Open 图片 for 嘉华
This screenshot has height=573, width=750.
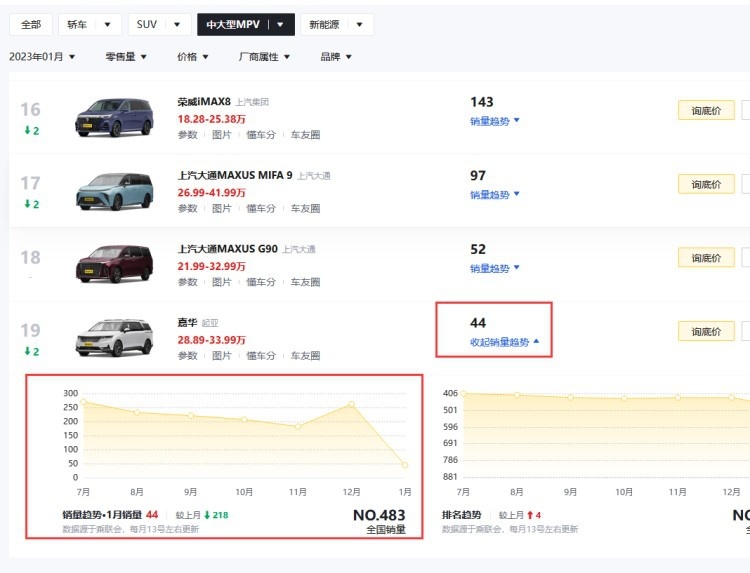click(x=221, y=356)
